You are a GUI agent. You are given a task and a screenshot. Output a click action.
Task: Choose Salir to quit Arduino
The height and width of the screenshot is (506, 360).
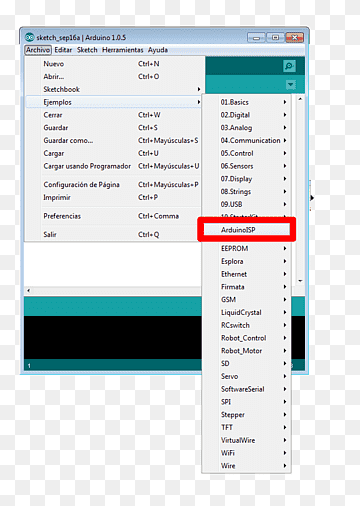(114, 234)
